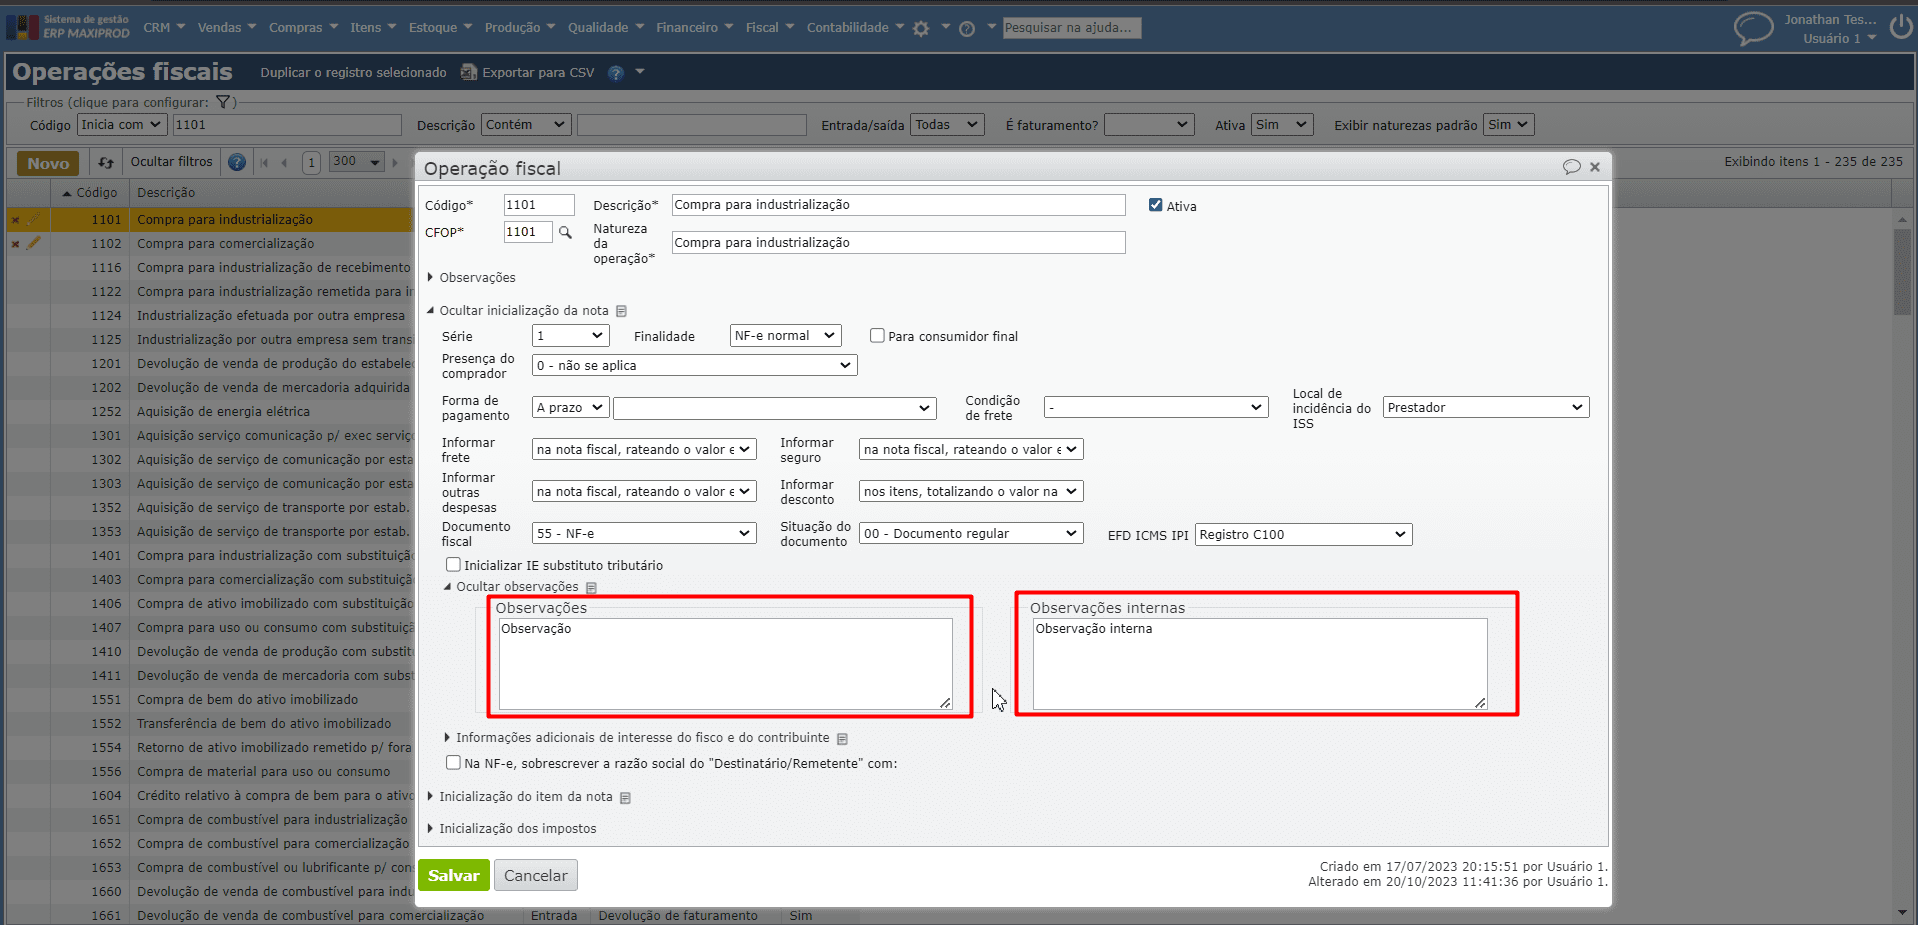Collapse Ocultar inicialização da nota section

point(518,311)
